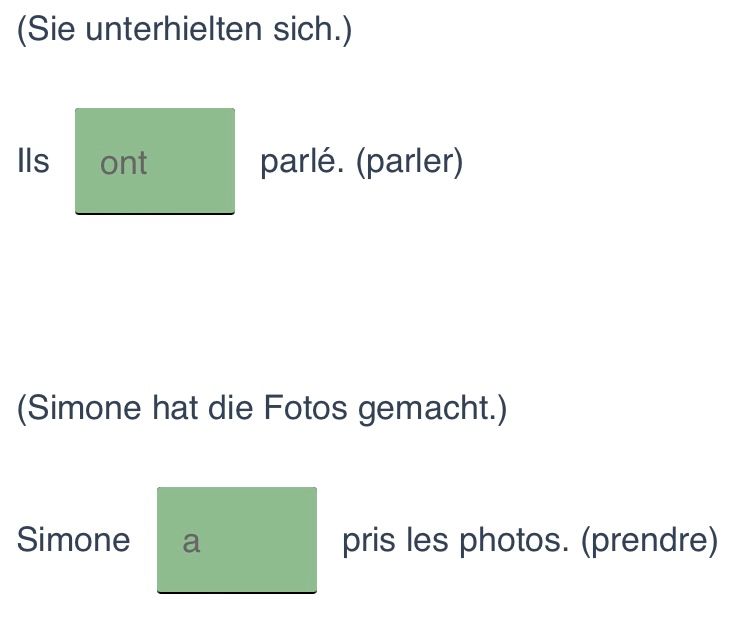The height and width of the screenshot is (620, 729).
Task: Click the word "die" in the German sentence
Action: tap(231, 408)
